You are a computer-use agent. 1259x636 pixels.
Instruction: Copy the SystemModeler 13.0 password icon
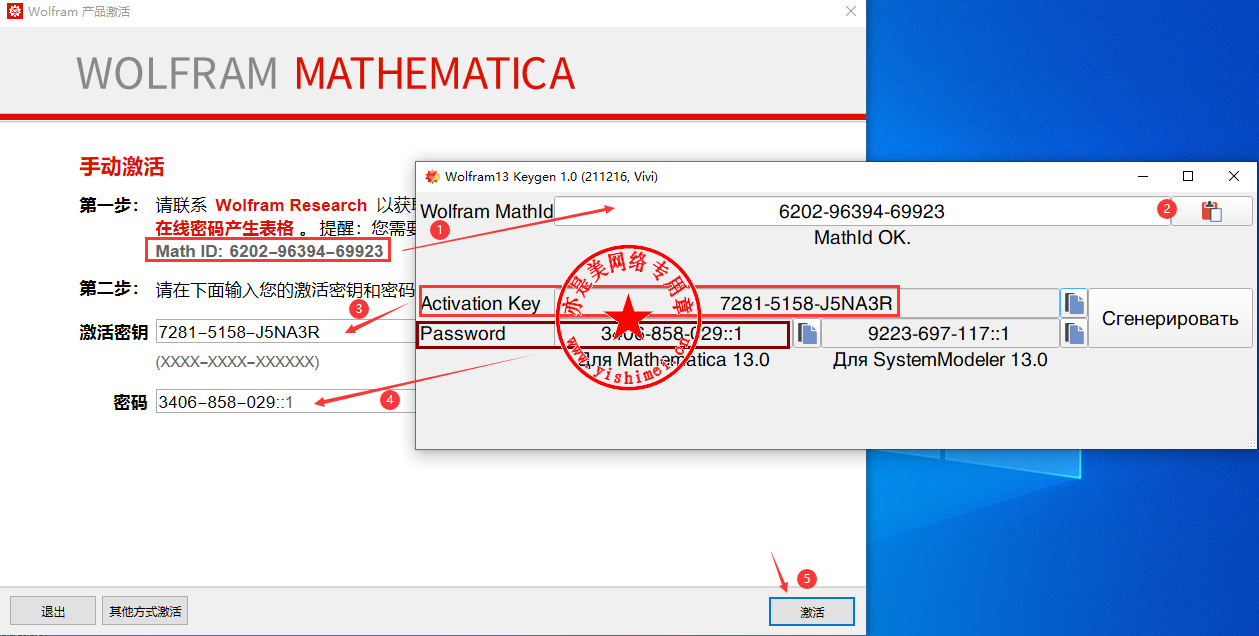click(1074, 333)
